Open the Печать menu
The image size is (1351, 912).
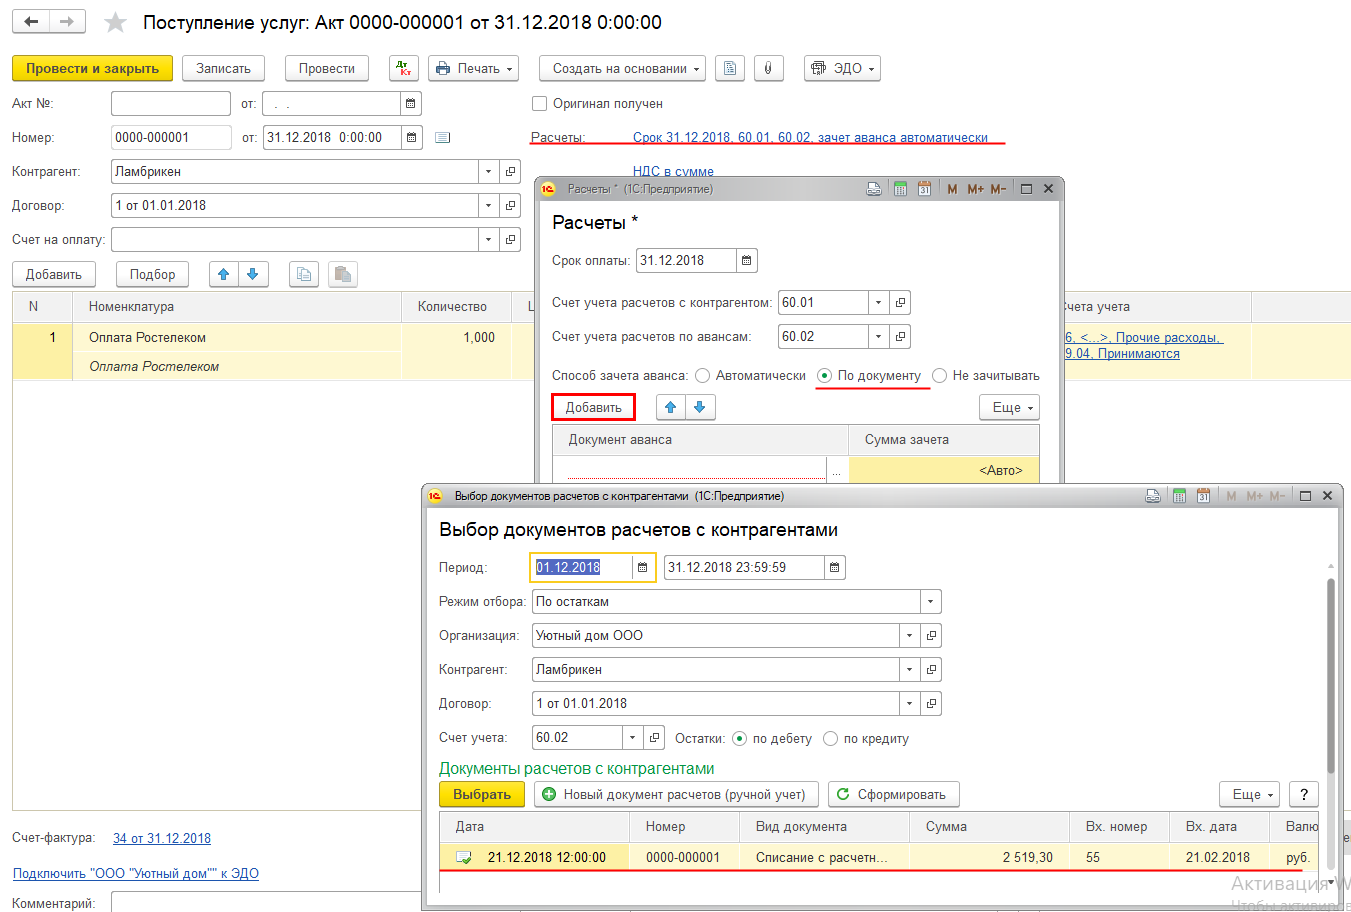pos(474,68)
